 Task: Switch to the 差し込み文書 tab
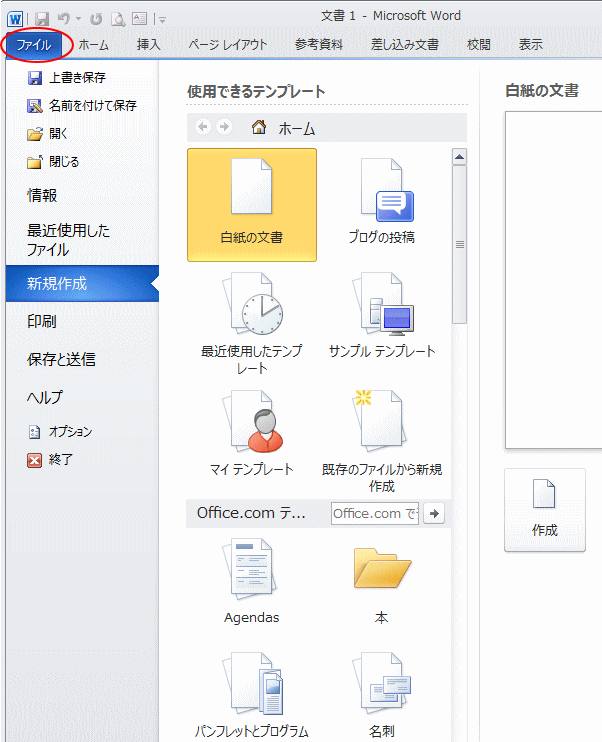click(405, 45)
